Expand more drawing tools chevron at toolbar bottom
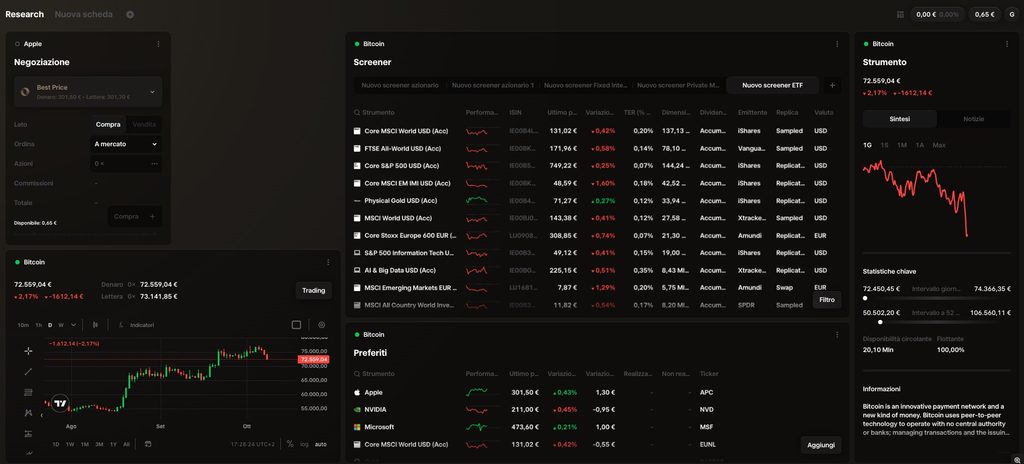The width and height of the screenshot is (1024, 464). point(28,452)
